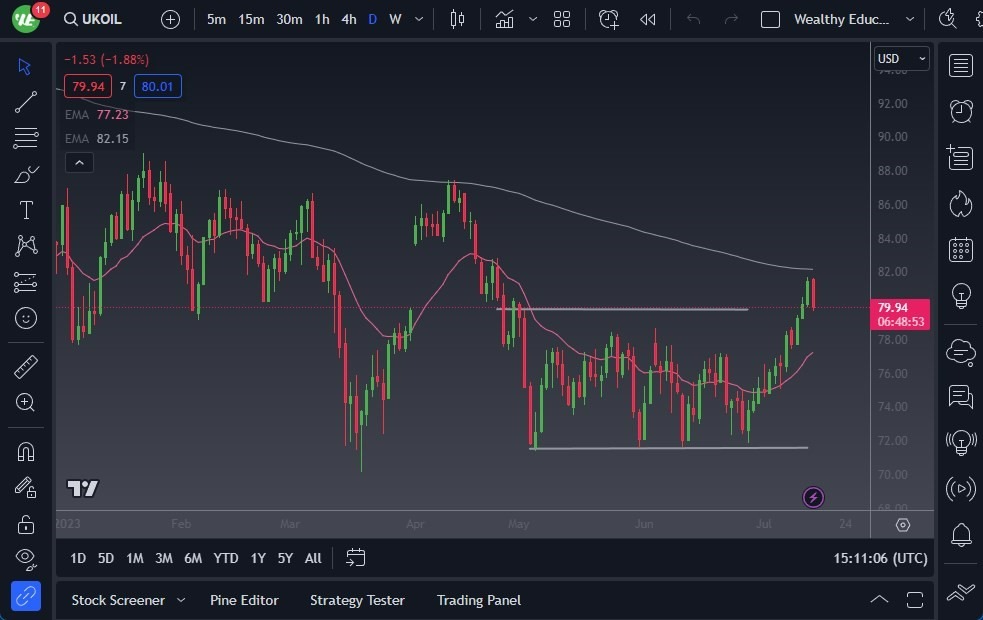
Task: Select the 4h timeframe
Action: 348,19
